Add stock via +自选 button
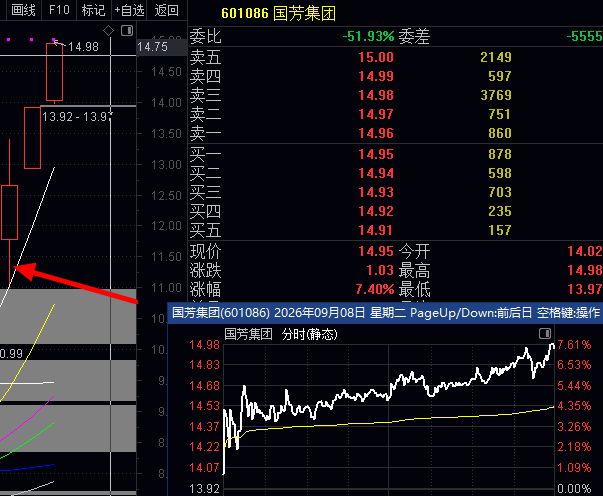This screenshot has height=496, width=603. 130,10
